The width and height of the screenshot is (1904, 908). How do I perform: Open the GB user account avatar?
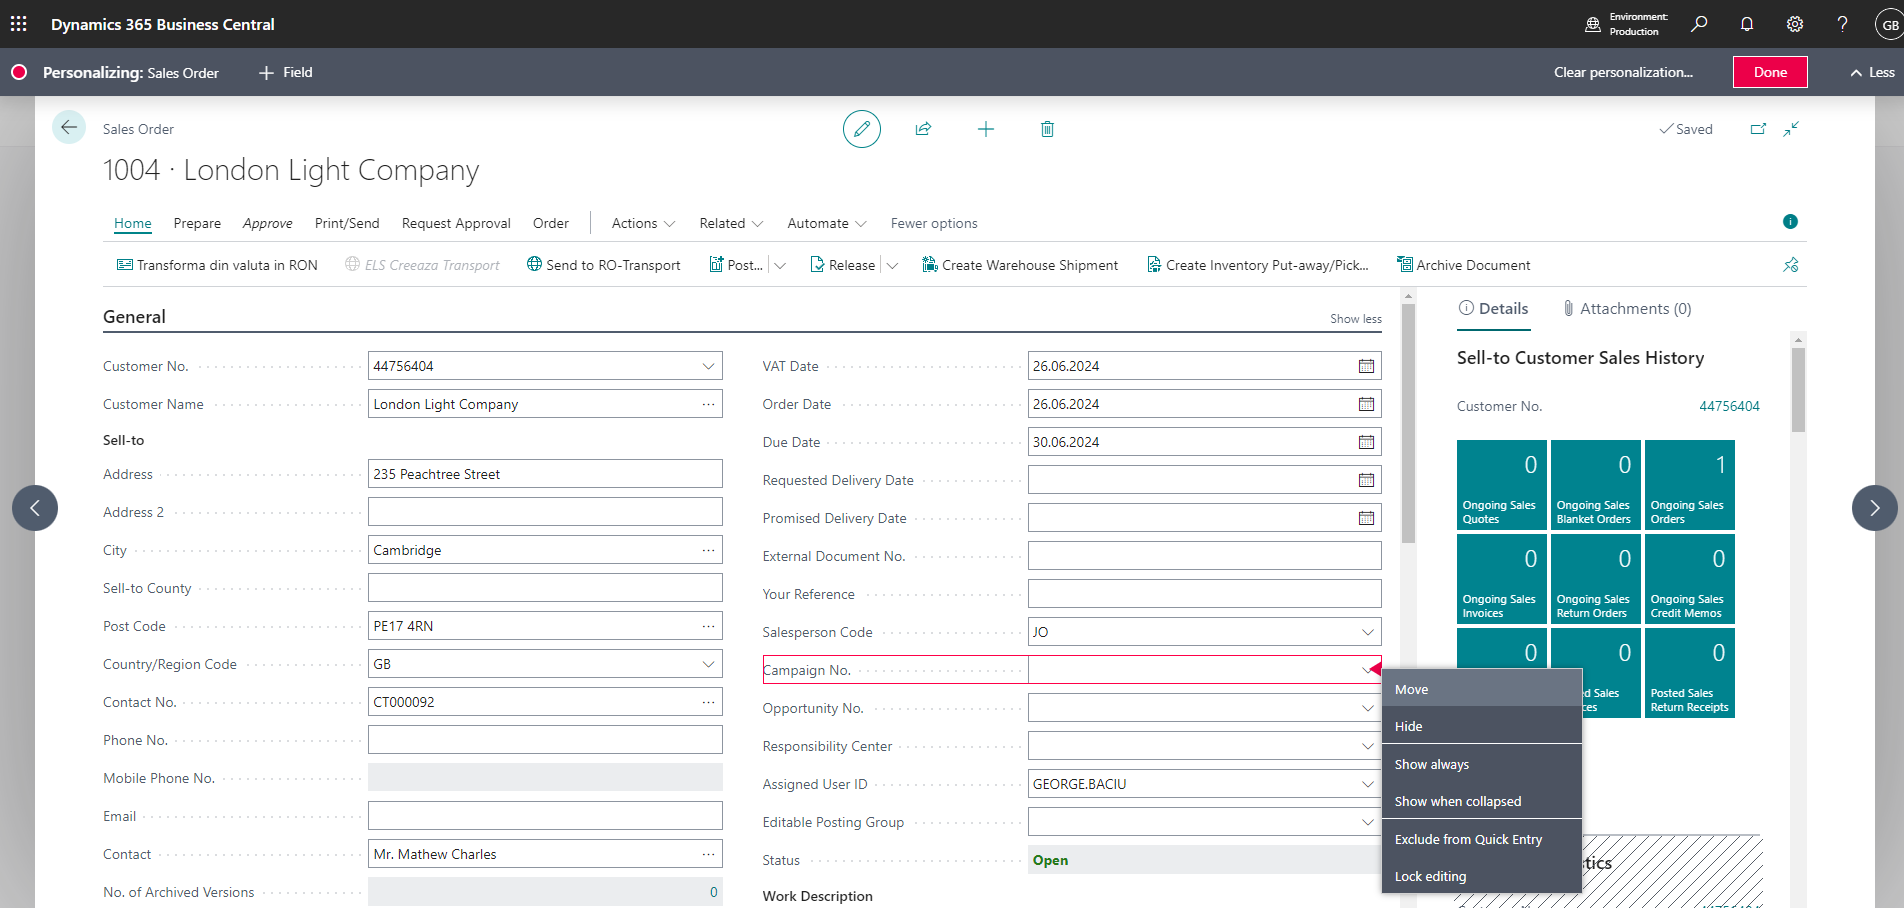(1890, 24)
